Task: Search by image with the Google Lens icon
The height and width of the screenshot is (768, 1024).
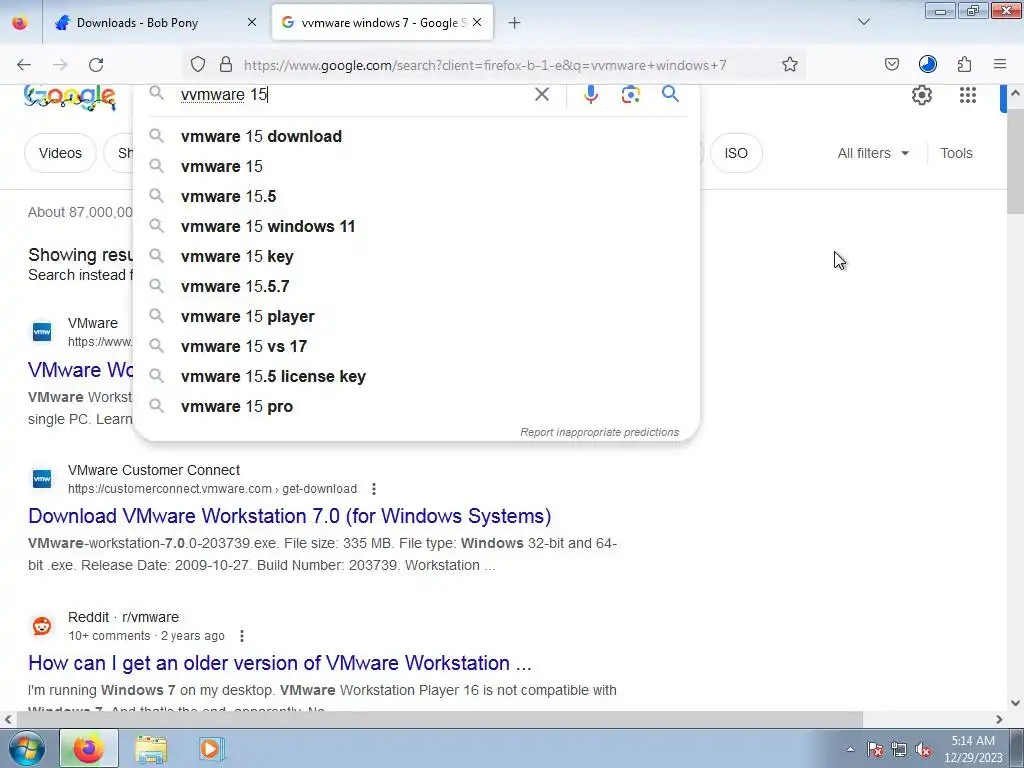Action: click(x=630, y=95)
